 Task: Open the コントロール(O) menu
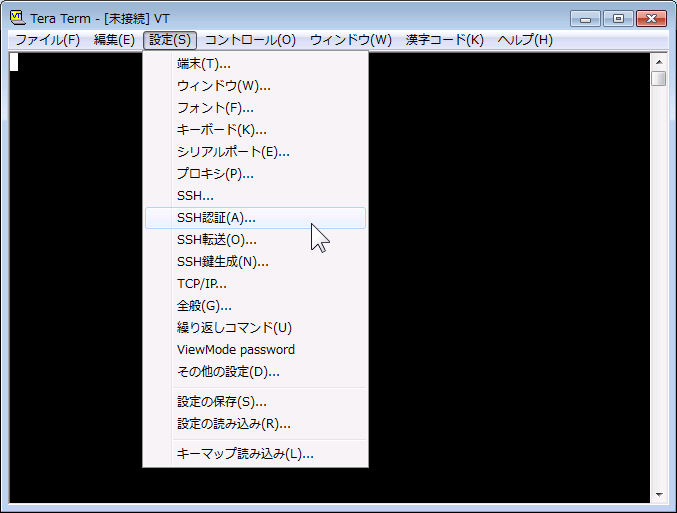250,40
